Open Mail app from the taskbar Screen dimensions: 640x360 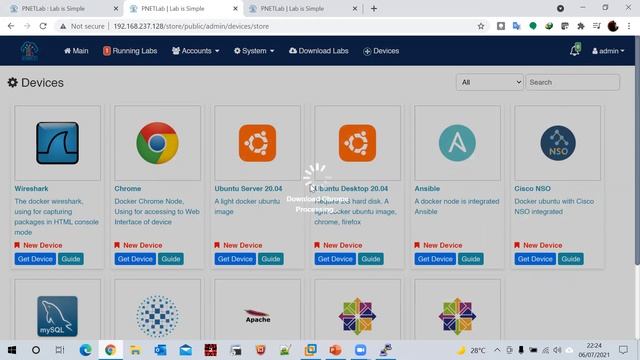point(185,350)
